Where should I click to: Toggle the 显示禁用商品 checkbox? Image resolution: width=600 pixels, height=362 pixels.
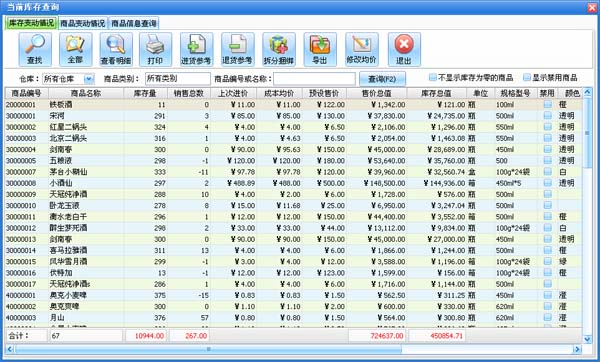(527, 78)
